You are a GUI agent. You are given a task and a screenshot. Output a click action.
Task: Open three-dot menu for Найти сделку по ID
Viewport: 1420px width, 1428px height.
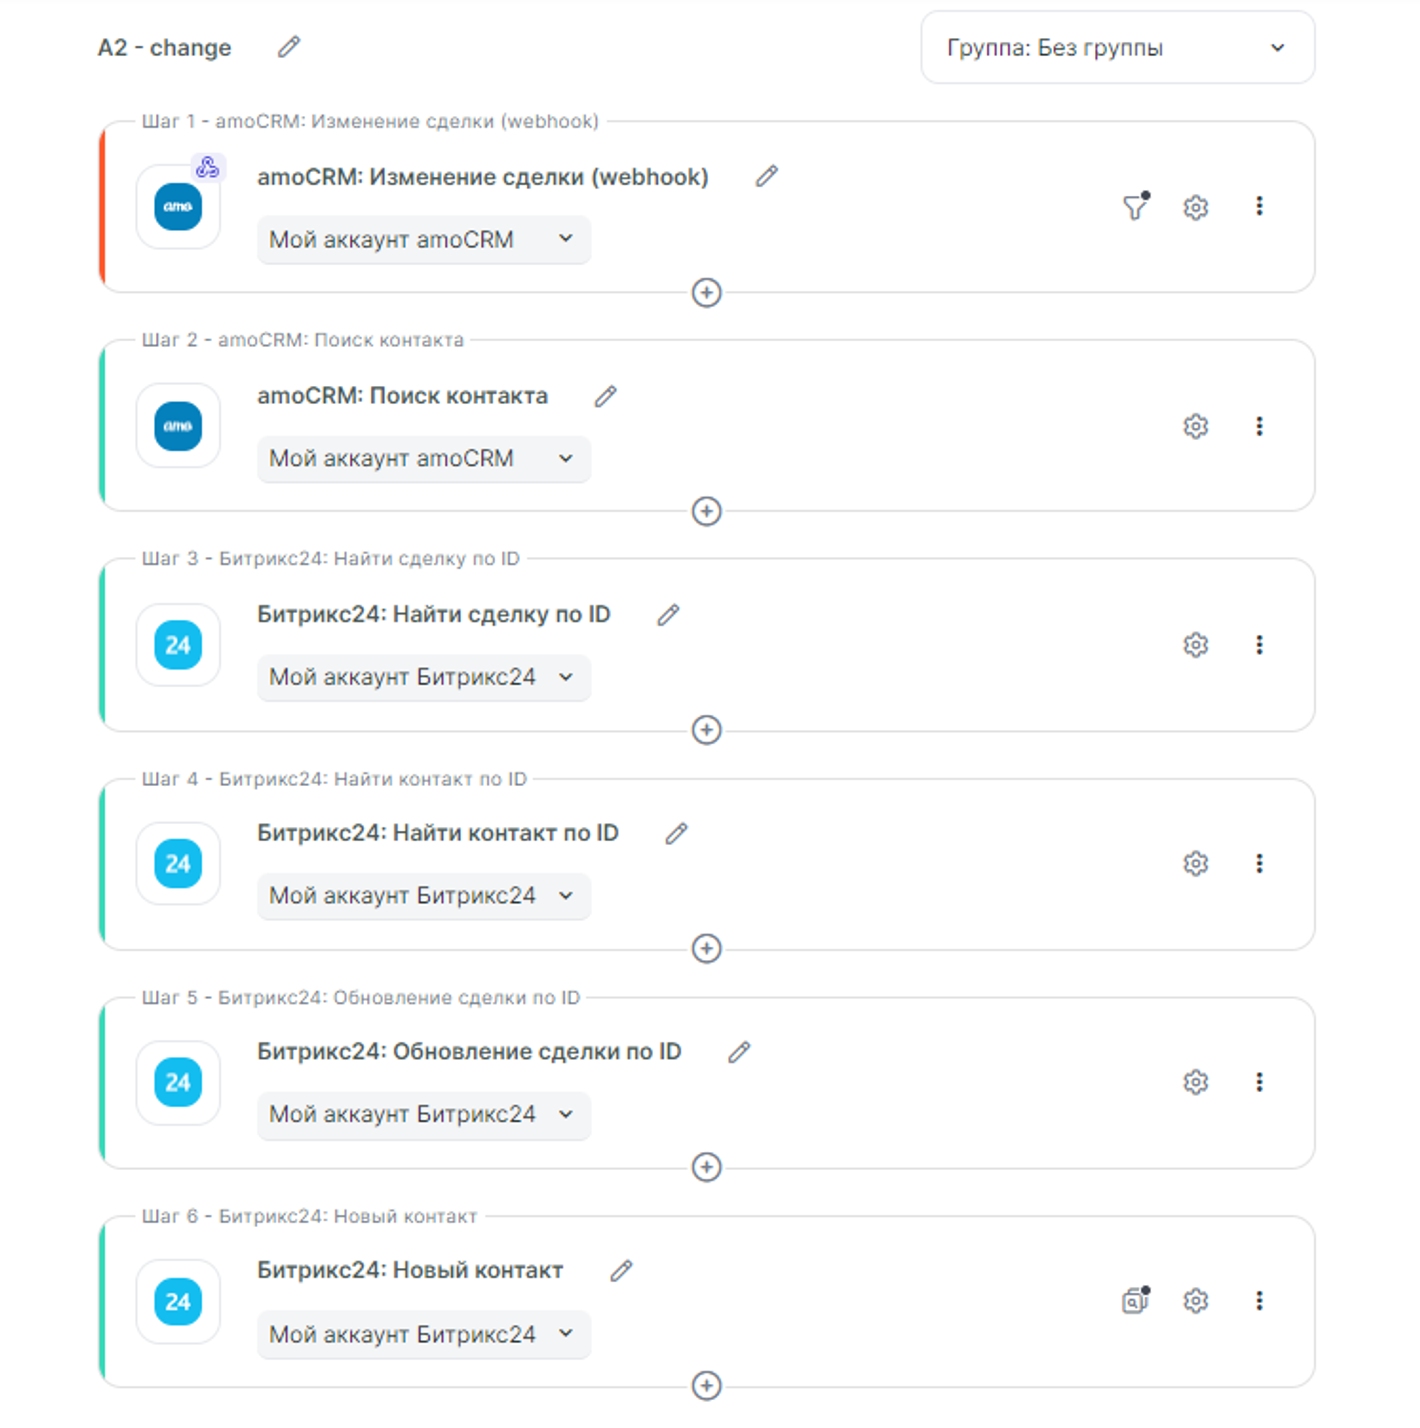click(1259, 645)
